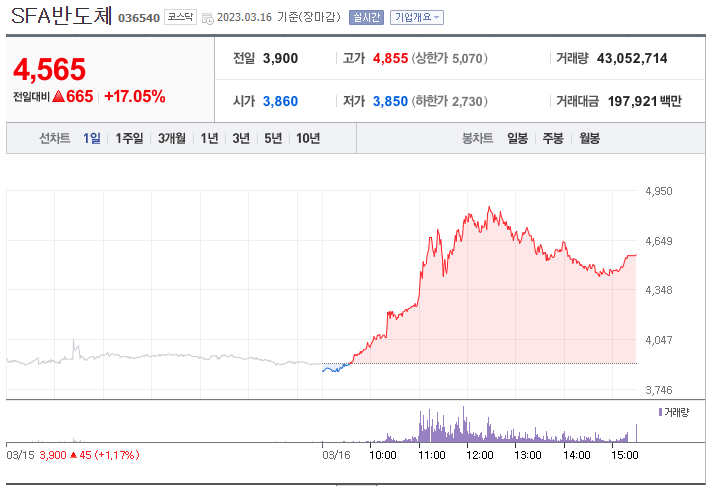
Task: Click the 하한가 2,730 text
Action: point(449,101)
